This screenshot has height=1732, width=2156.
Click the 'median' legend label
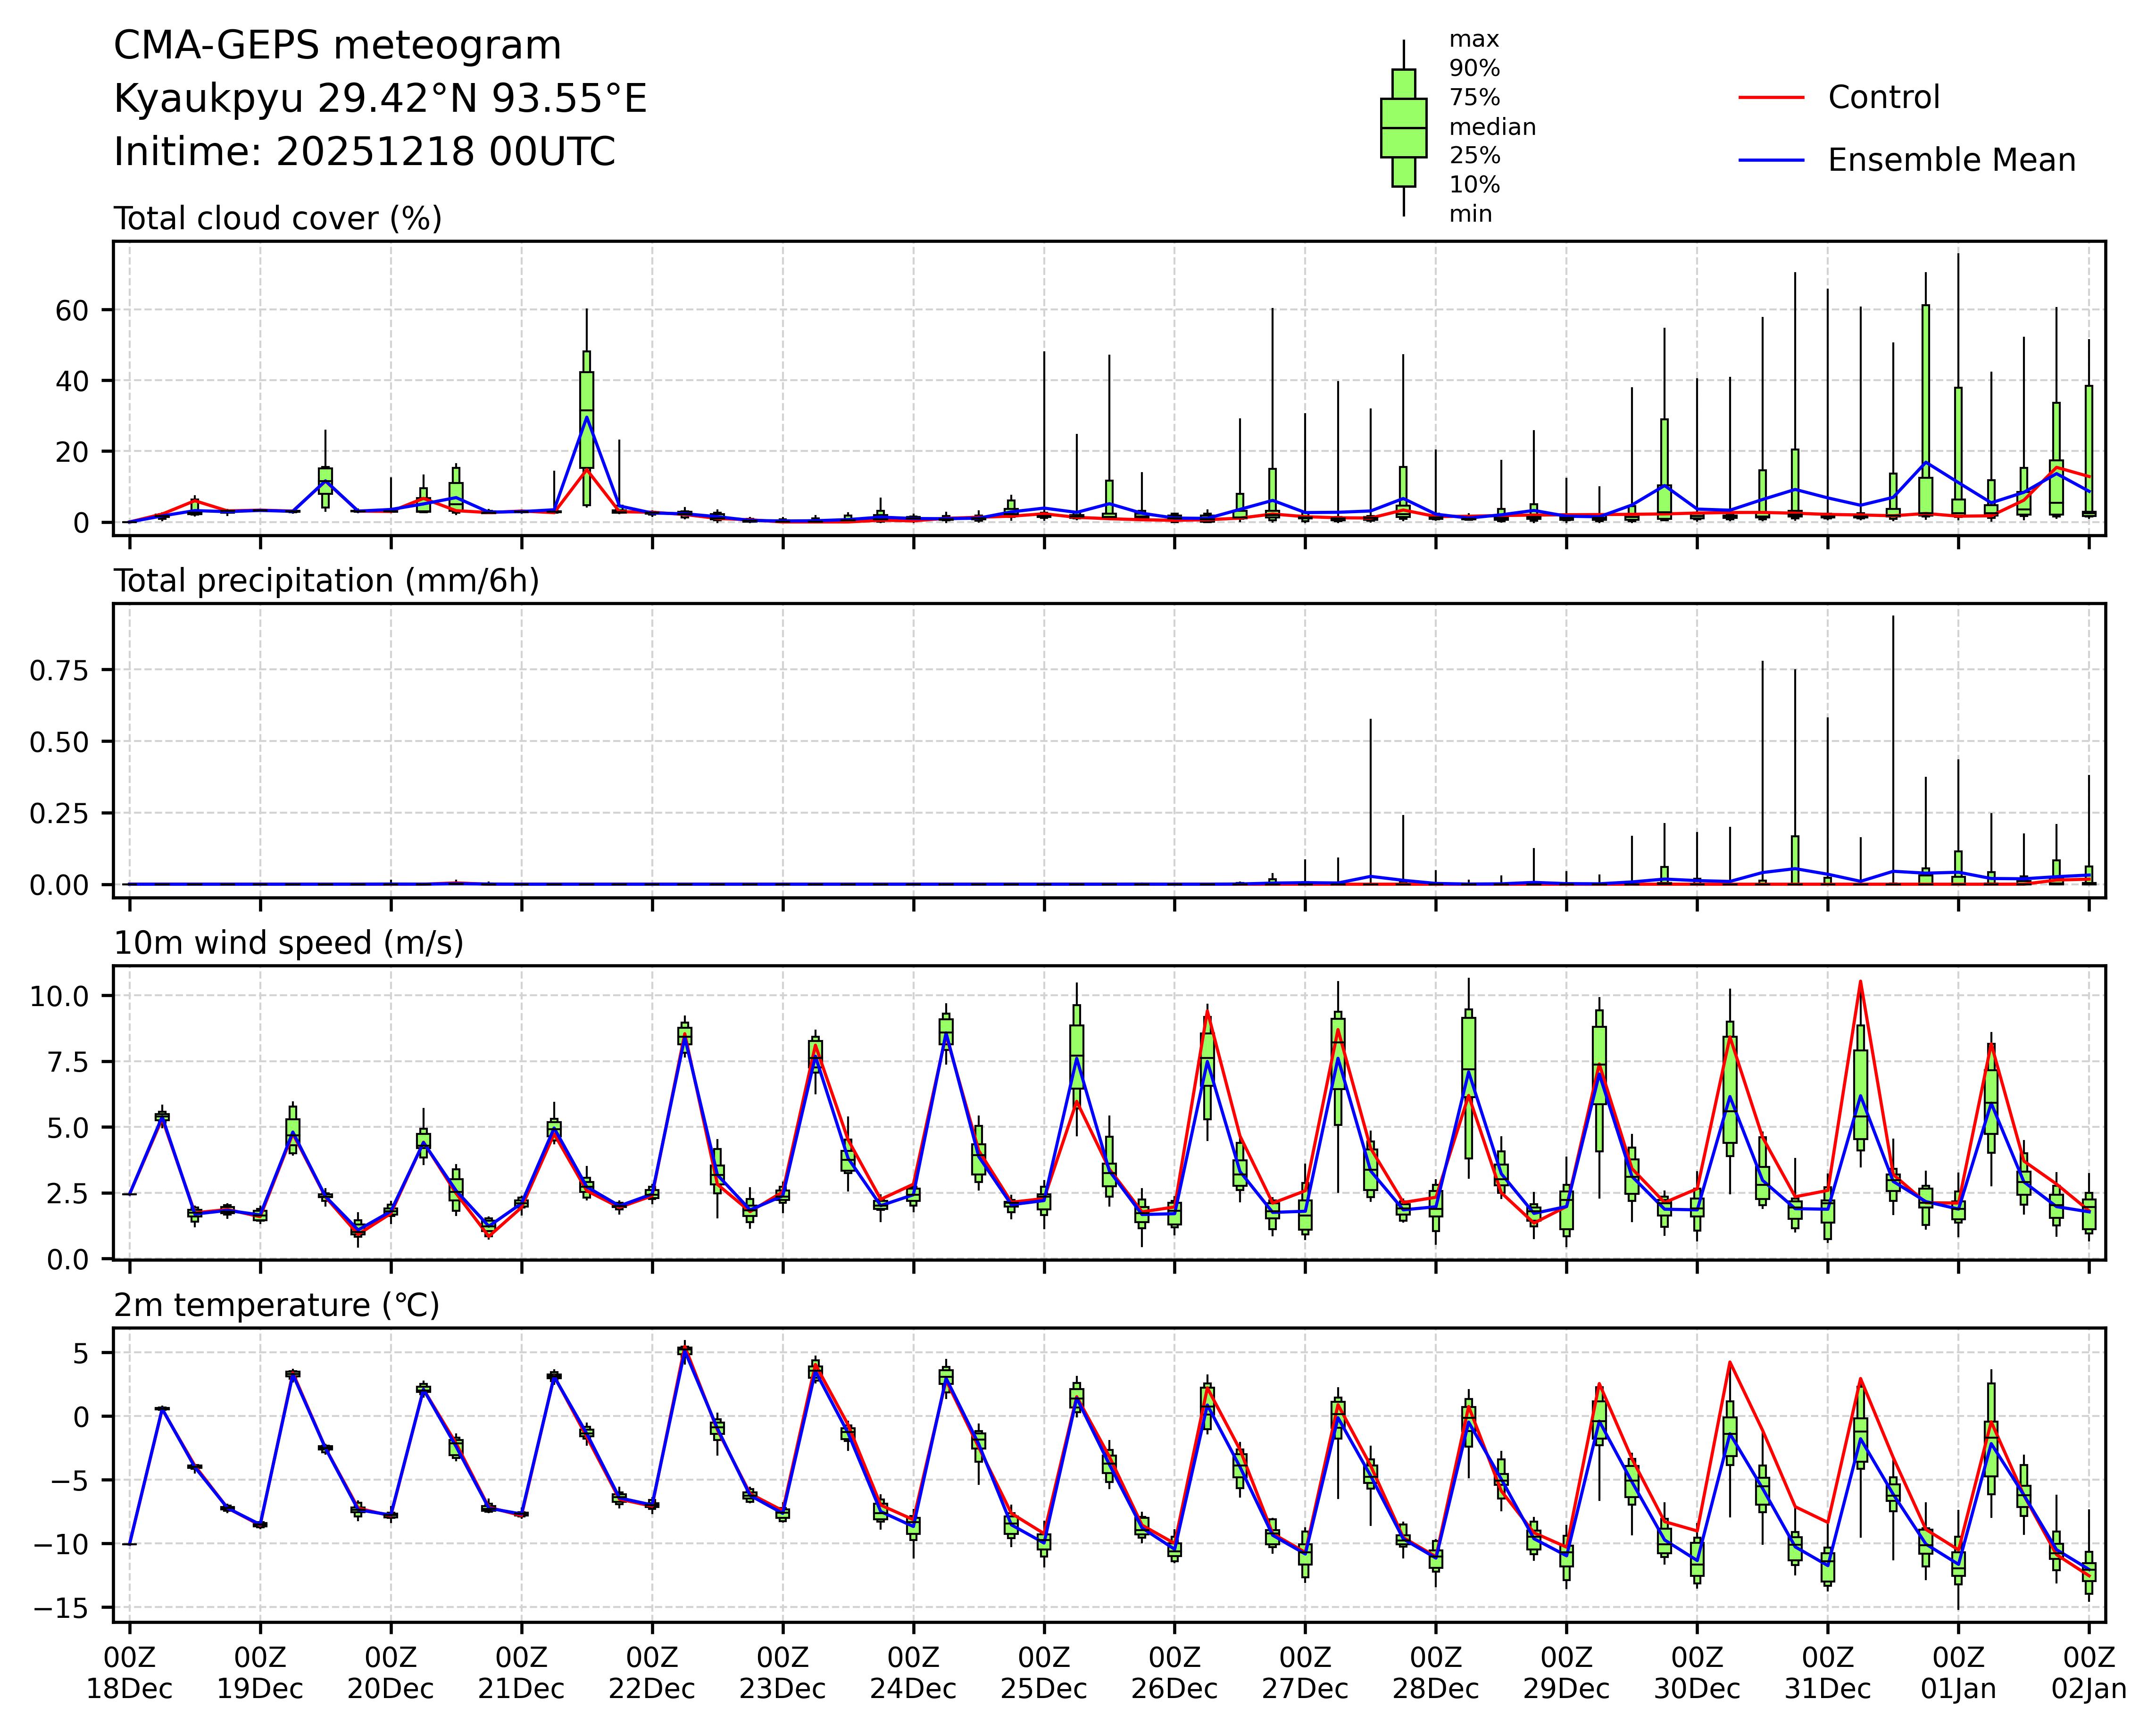pyautogui.click(x=1492, y=127)
